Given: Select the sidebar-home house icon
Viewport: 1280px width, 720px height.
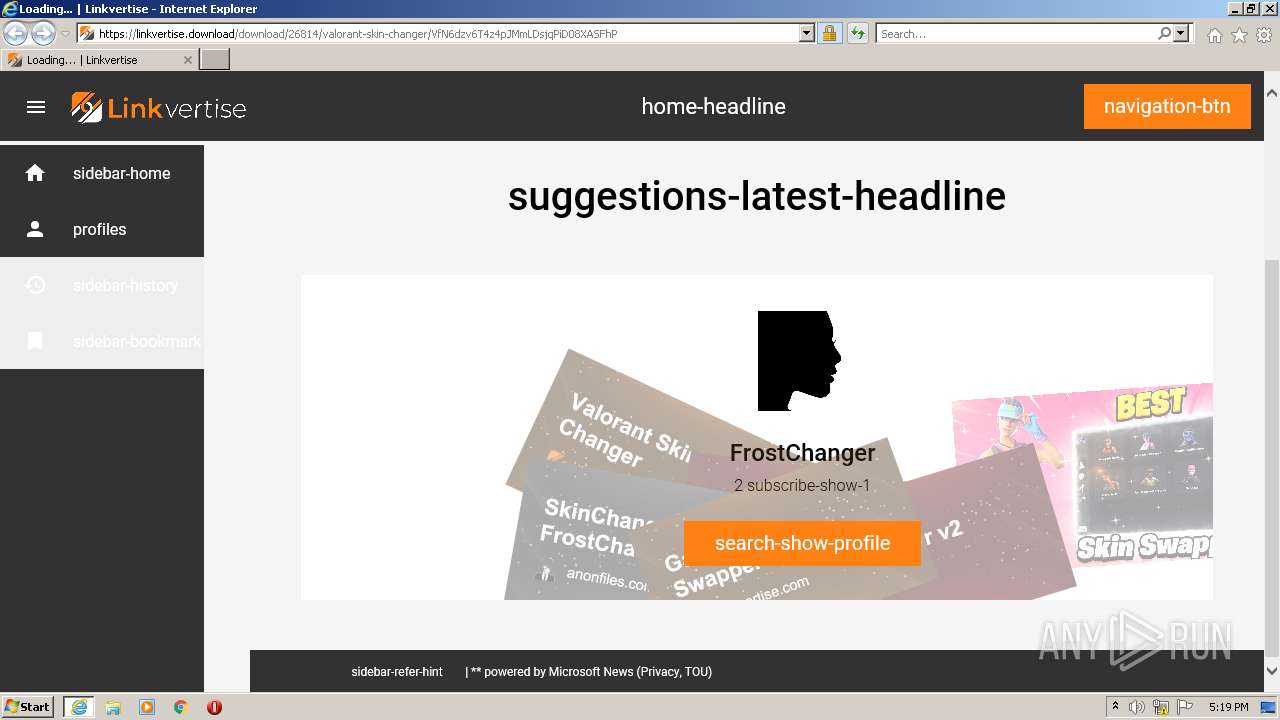Looking at the screenshot, I should pos(35,173).
